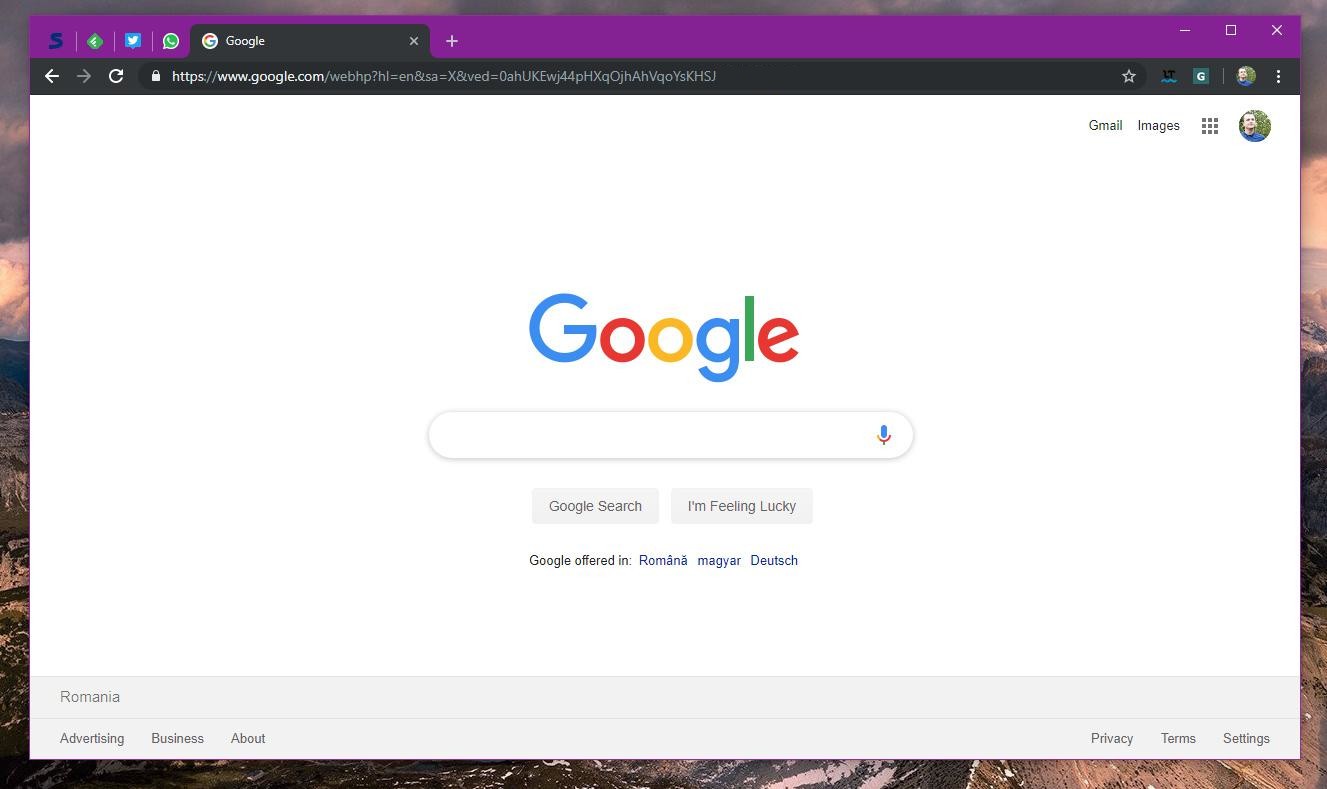Image resolution: width=1327 pixels, height=789 pixels.
Task: Close the Chrome window
Action: tap(1277, 30)
